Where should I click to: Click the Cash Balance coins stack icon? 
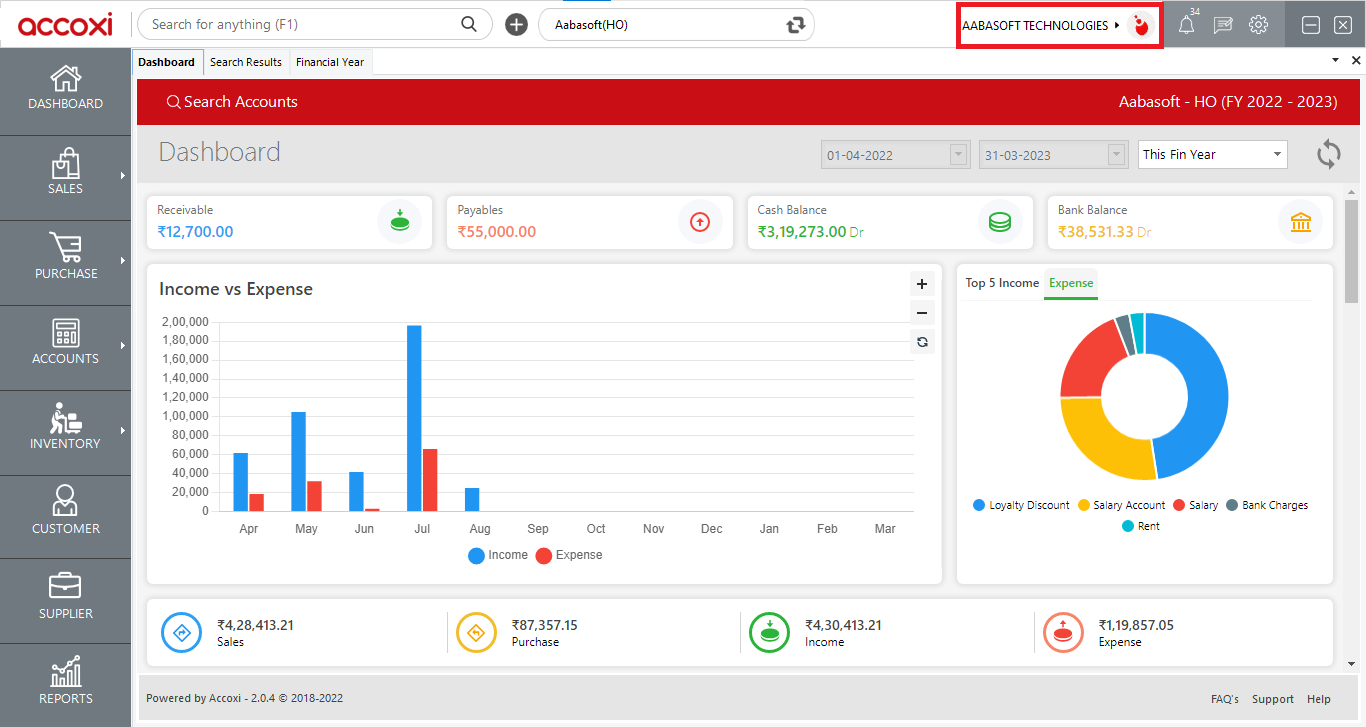pos(1000,222)
